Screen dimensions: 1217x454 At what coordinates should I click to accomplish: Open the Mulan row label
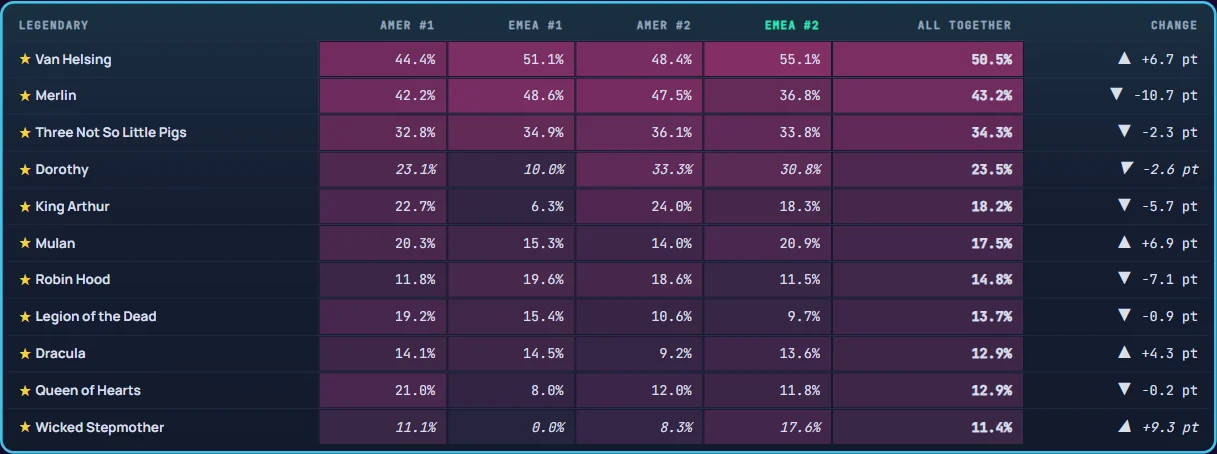click(x=55, y=243)
